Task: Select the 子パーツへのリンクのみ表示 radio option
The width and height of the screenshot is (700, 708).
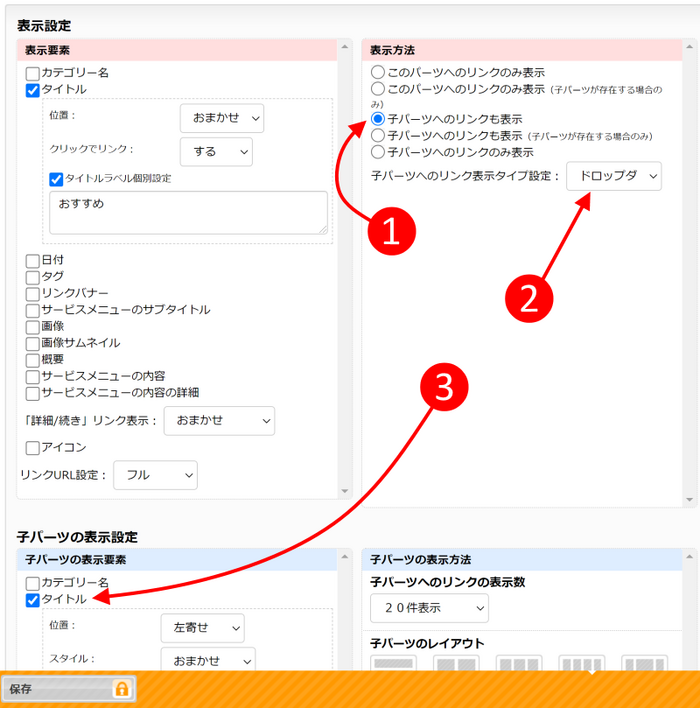Action: click(377, 152)
